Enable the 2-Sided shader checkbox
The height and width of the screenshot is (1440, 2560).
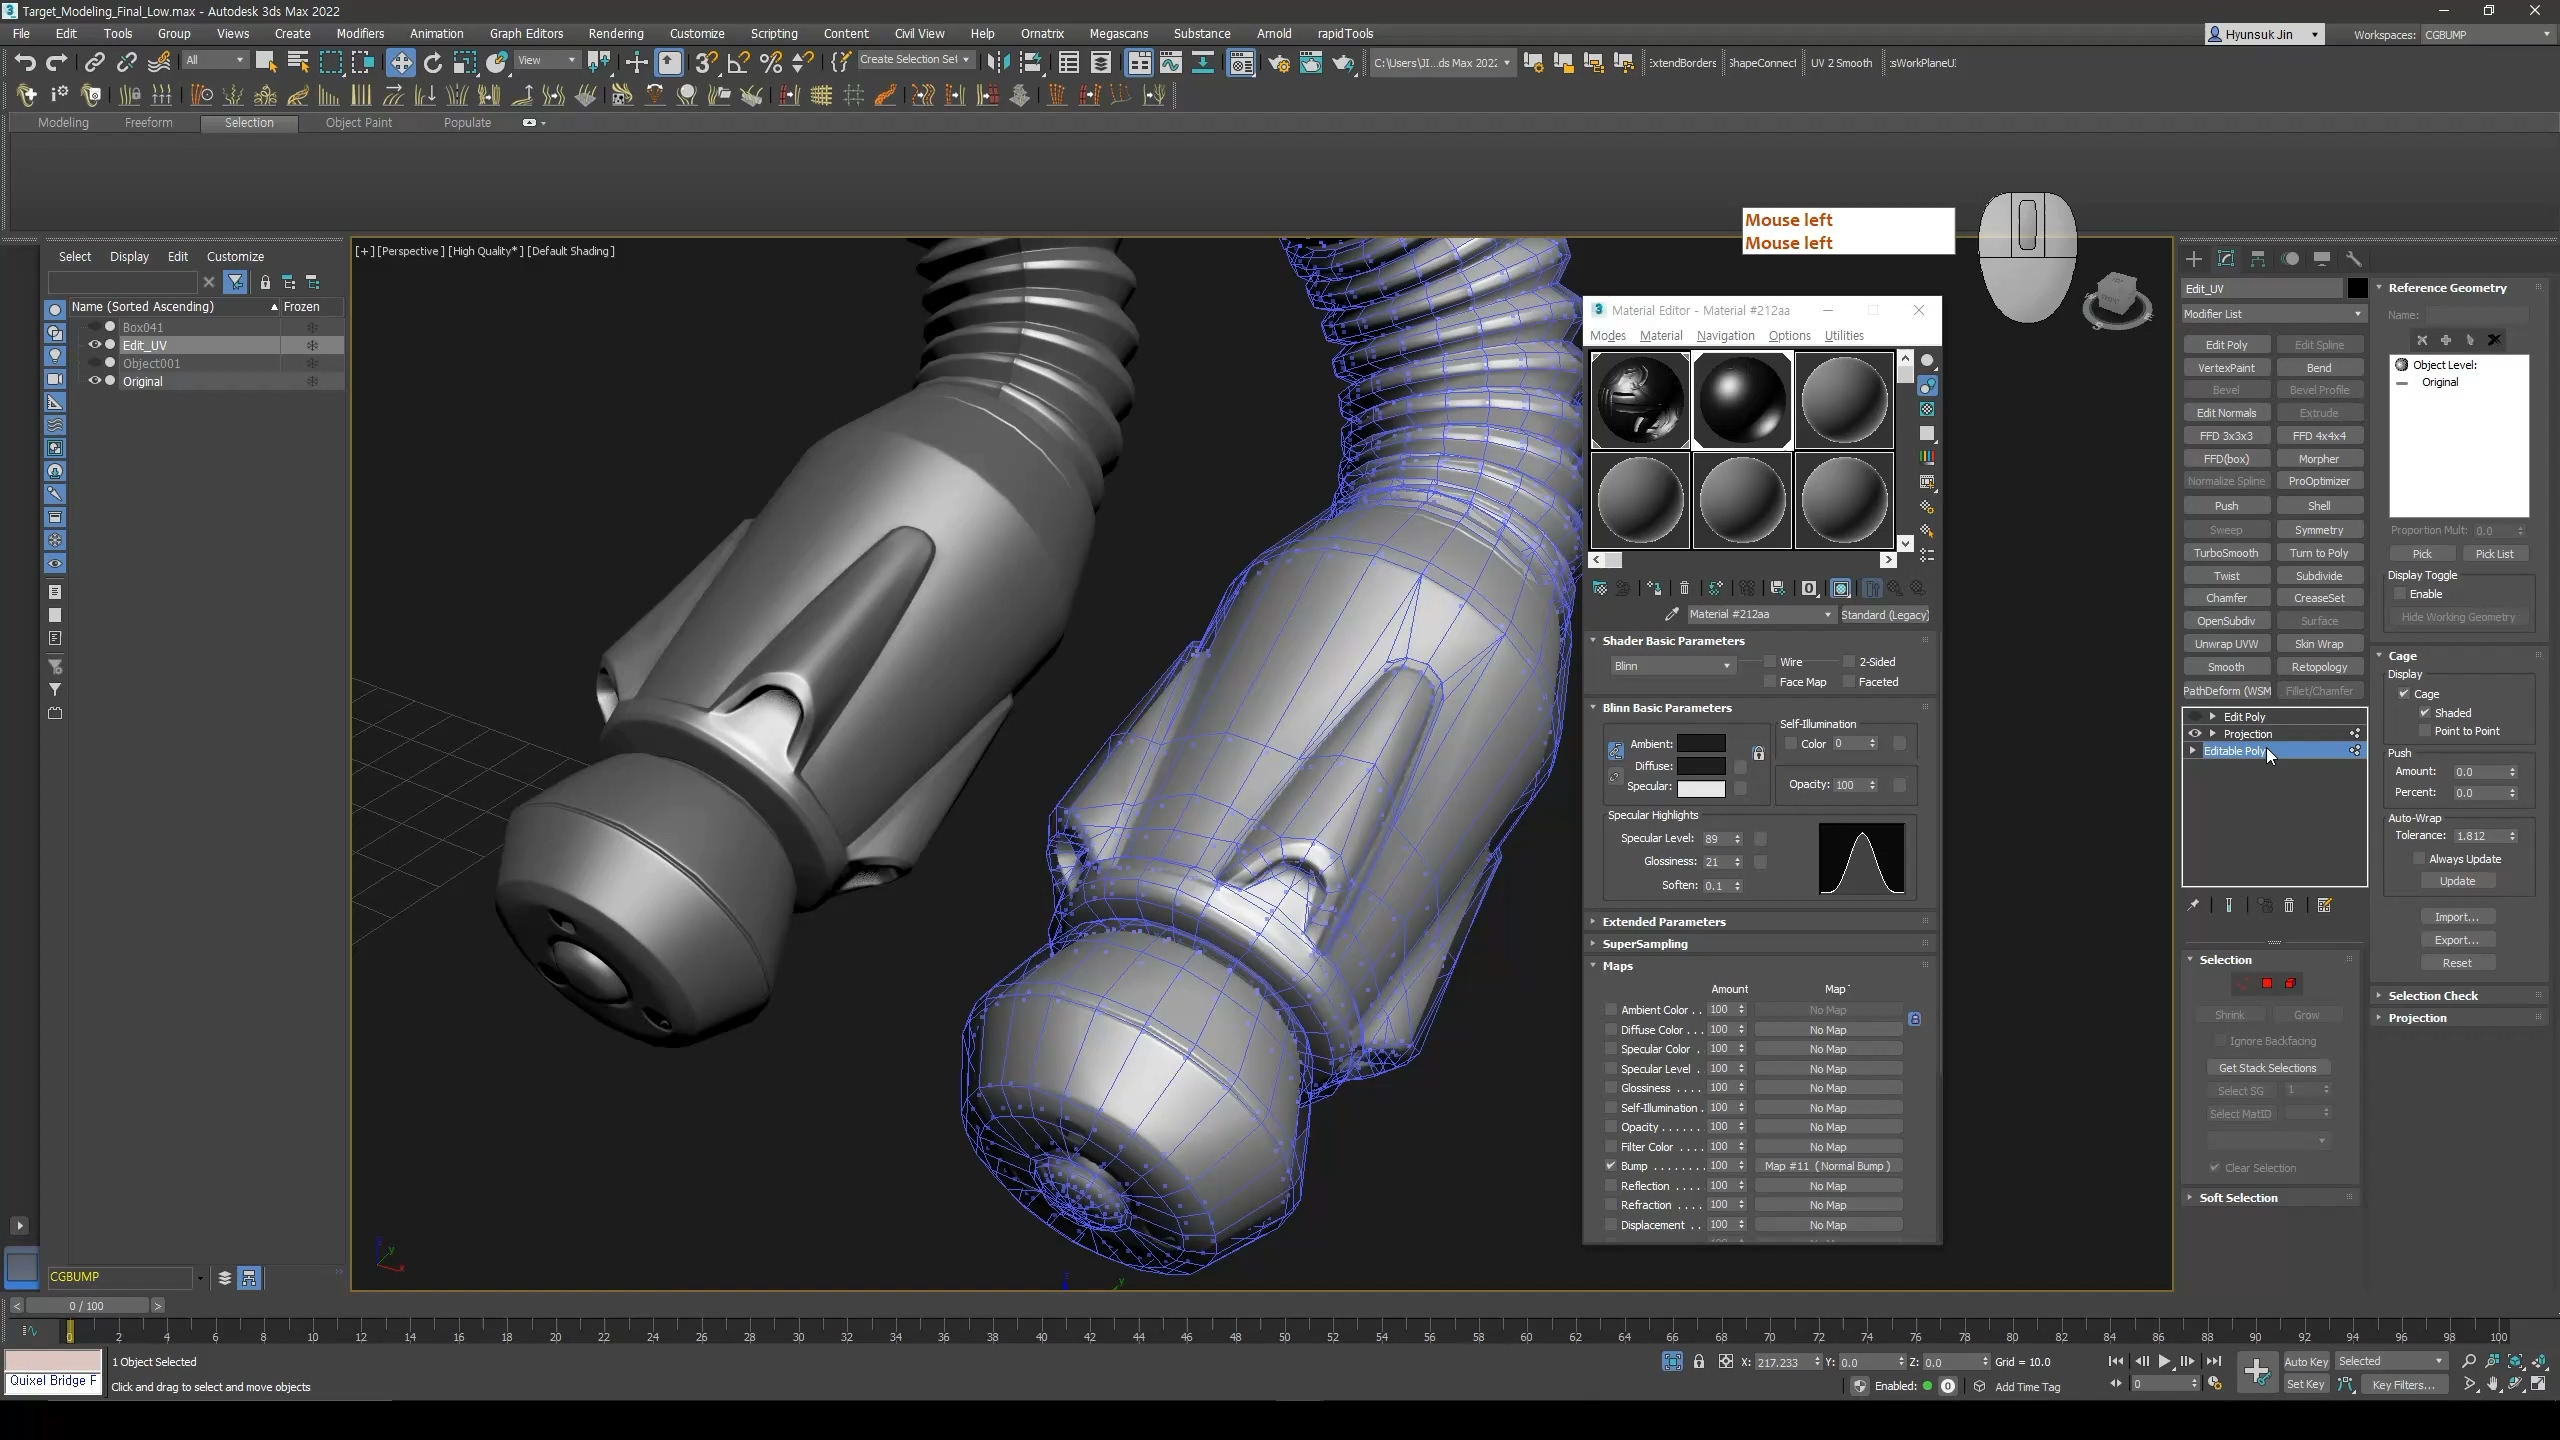click(x=1849, y=662)
